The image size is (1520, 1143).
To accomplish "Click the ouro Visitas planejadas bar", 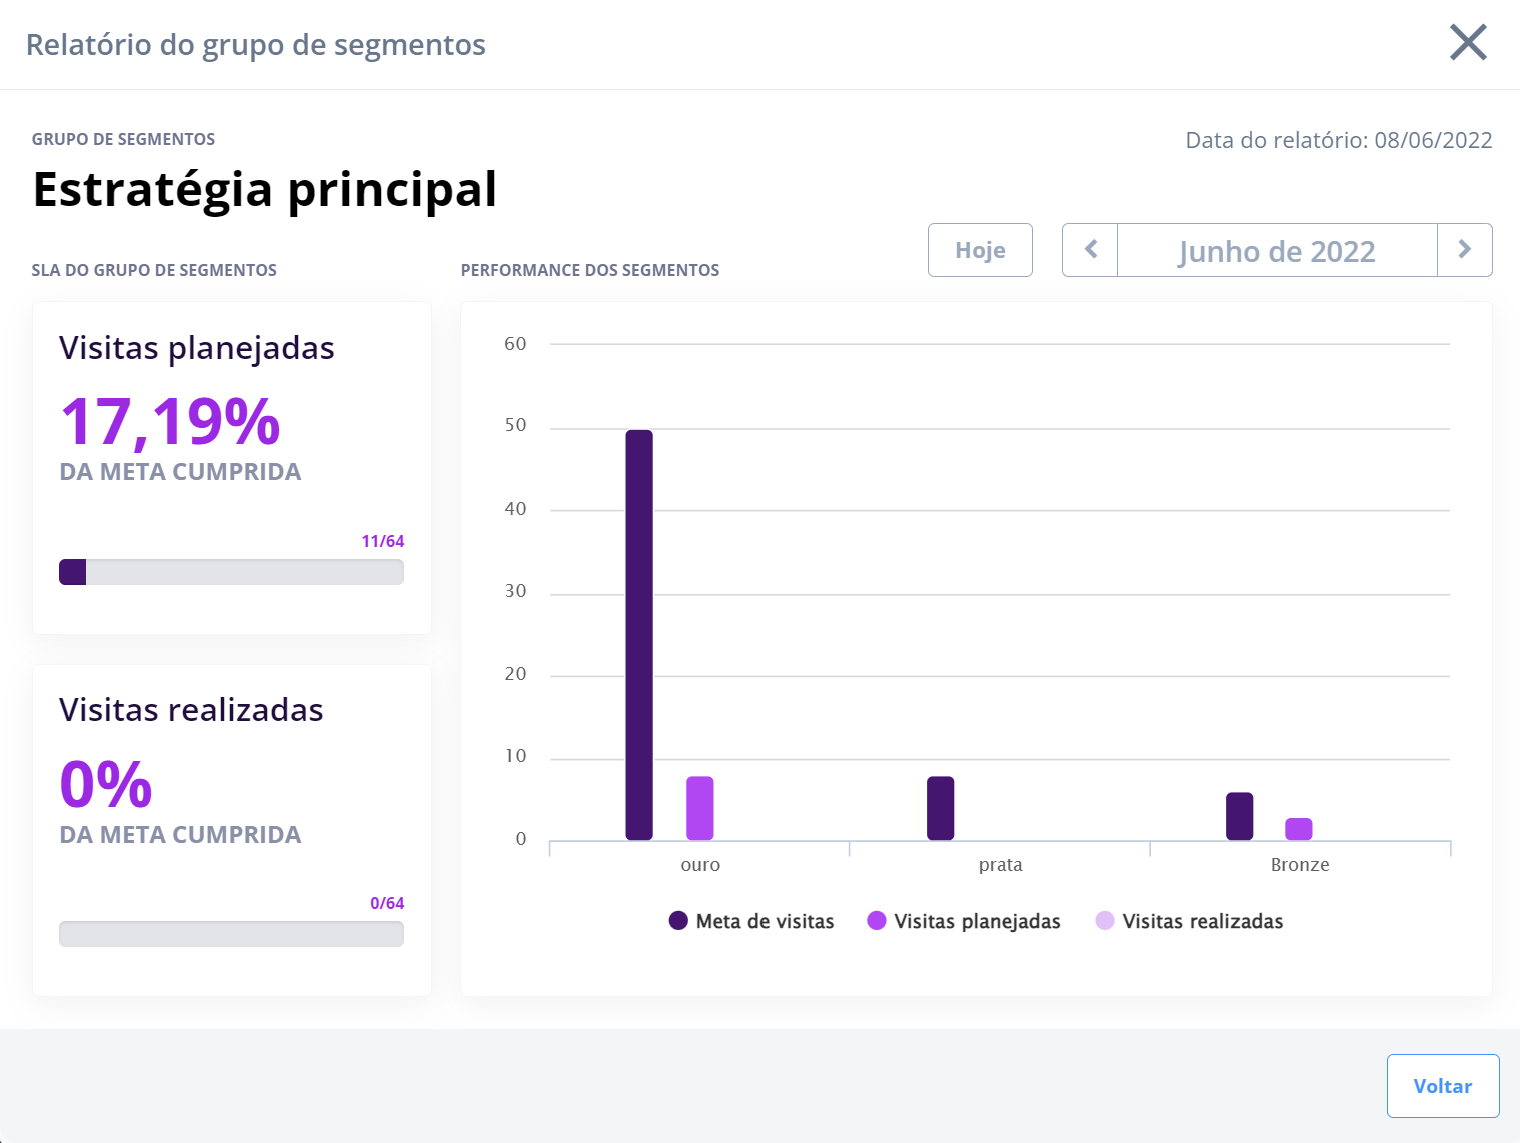I will coord(700,808).
